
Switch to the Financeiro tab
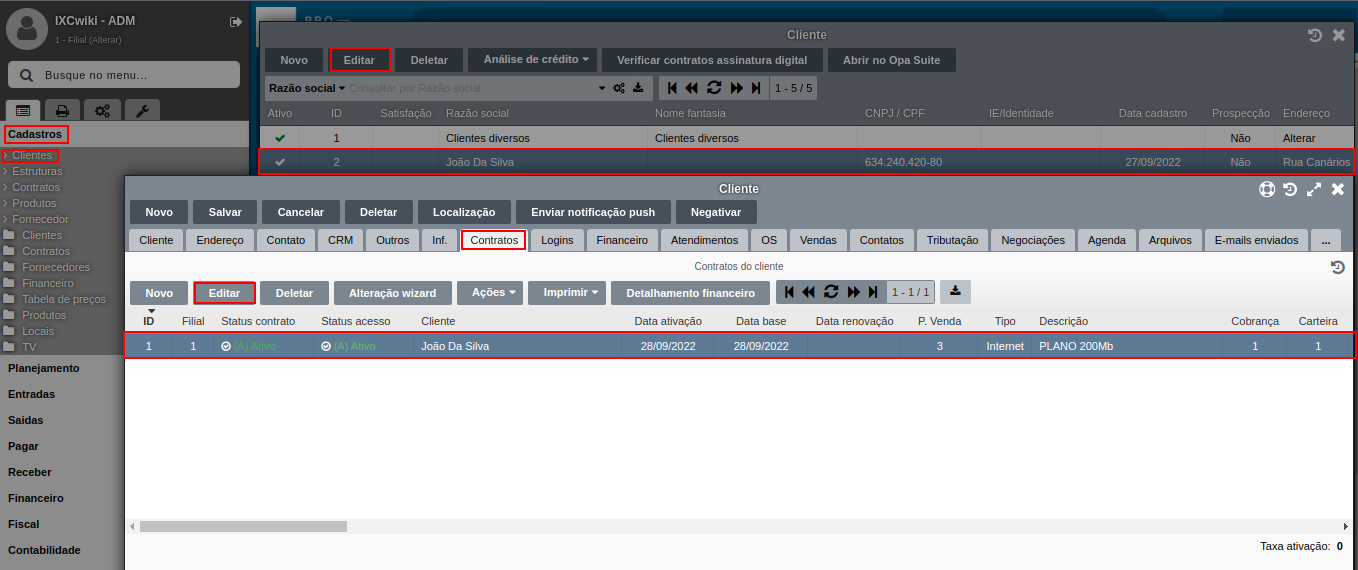click(622, 240)
